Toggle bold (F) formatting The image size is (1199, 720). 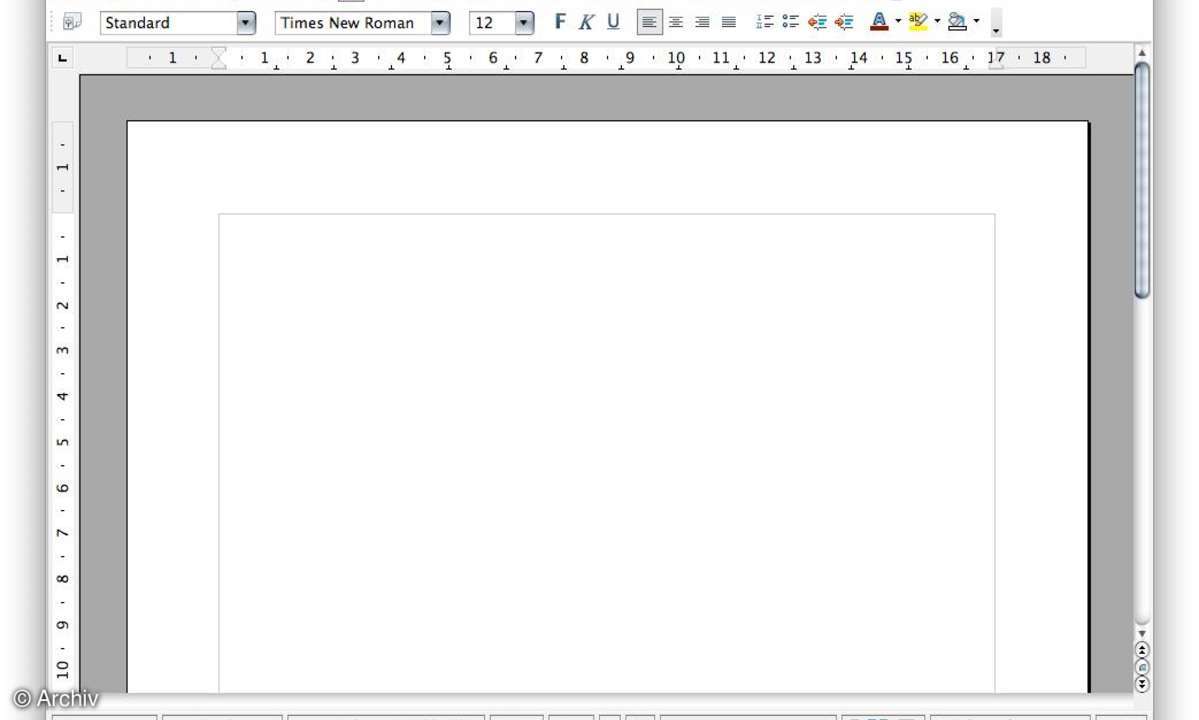tap(560, 22)
